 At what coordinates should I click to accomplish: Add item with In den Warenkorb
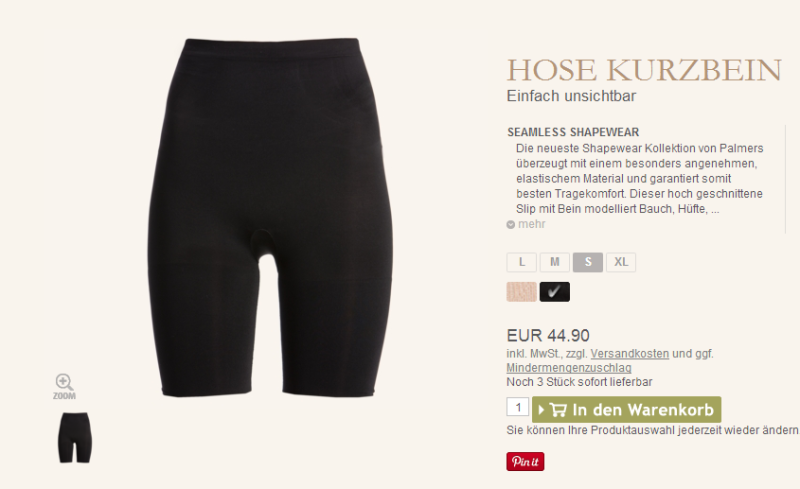click(627, 410)
